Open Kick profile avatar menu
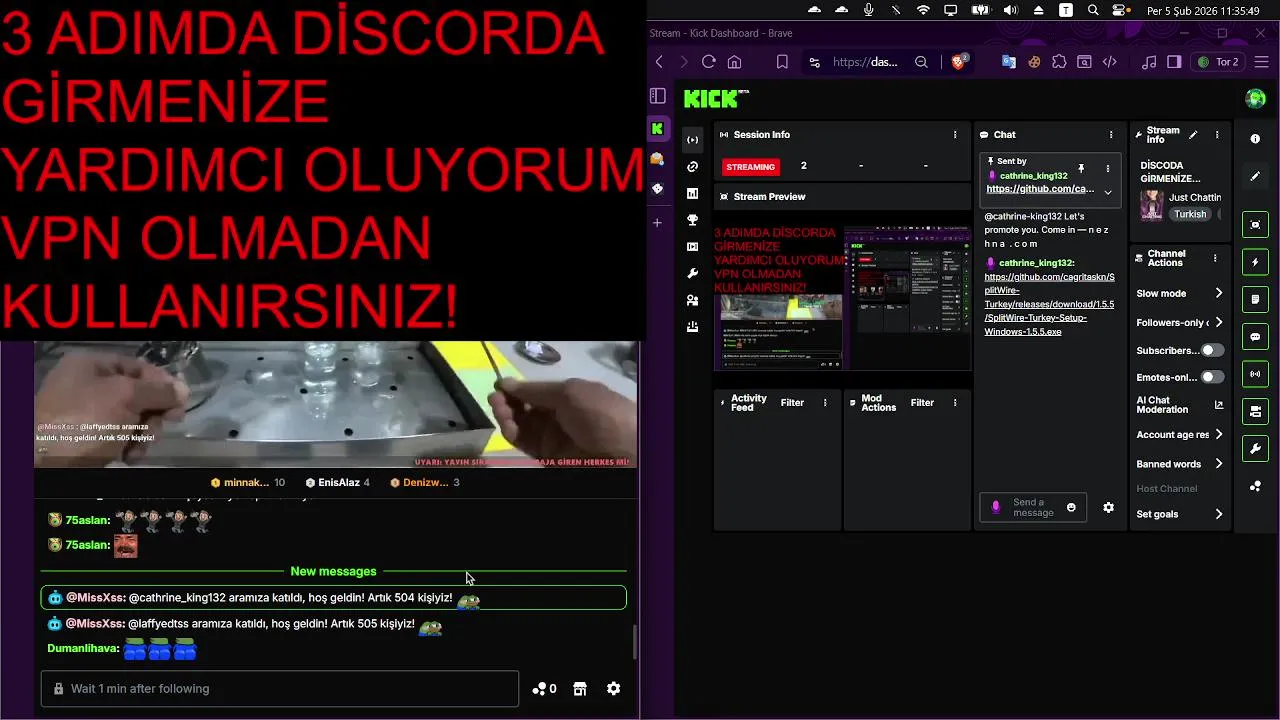 click(x=1255, y=98)
